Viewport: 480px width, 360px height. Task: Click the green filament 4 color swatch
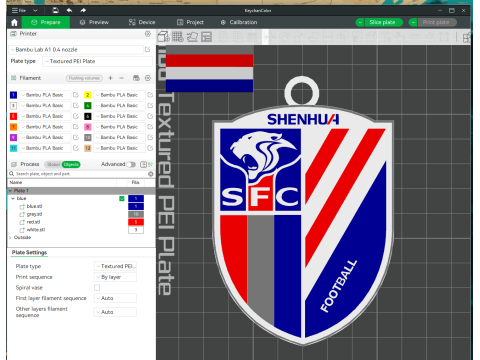point(88,106)
